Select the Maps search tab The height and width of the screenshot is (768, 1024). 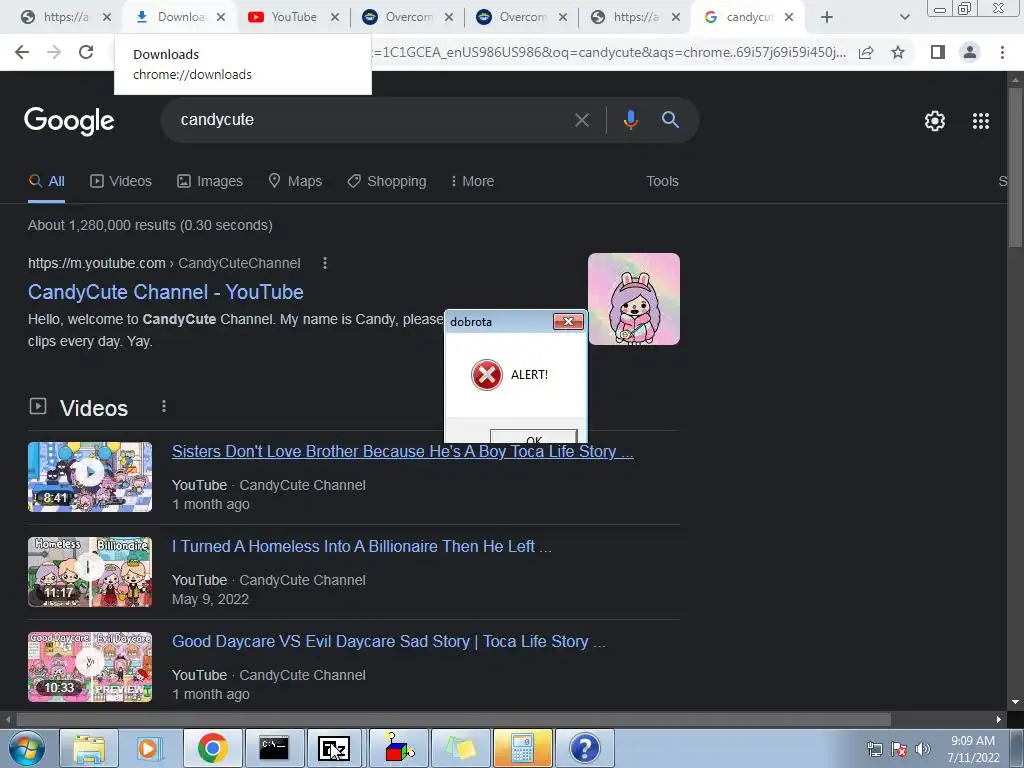pyautogui.click(x=295, y=182)
